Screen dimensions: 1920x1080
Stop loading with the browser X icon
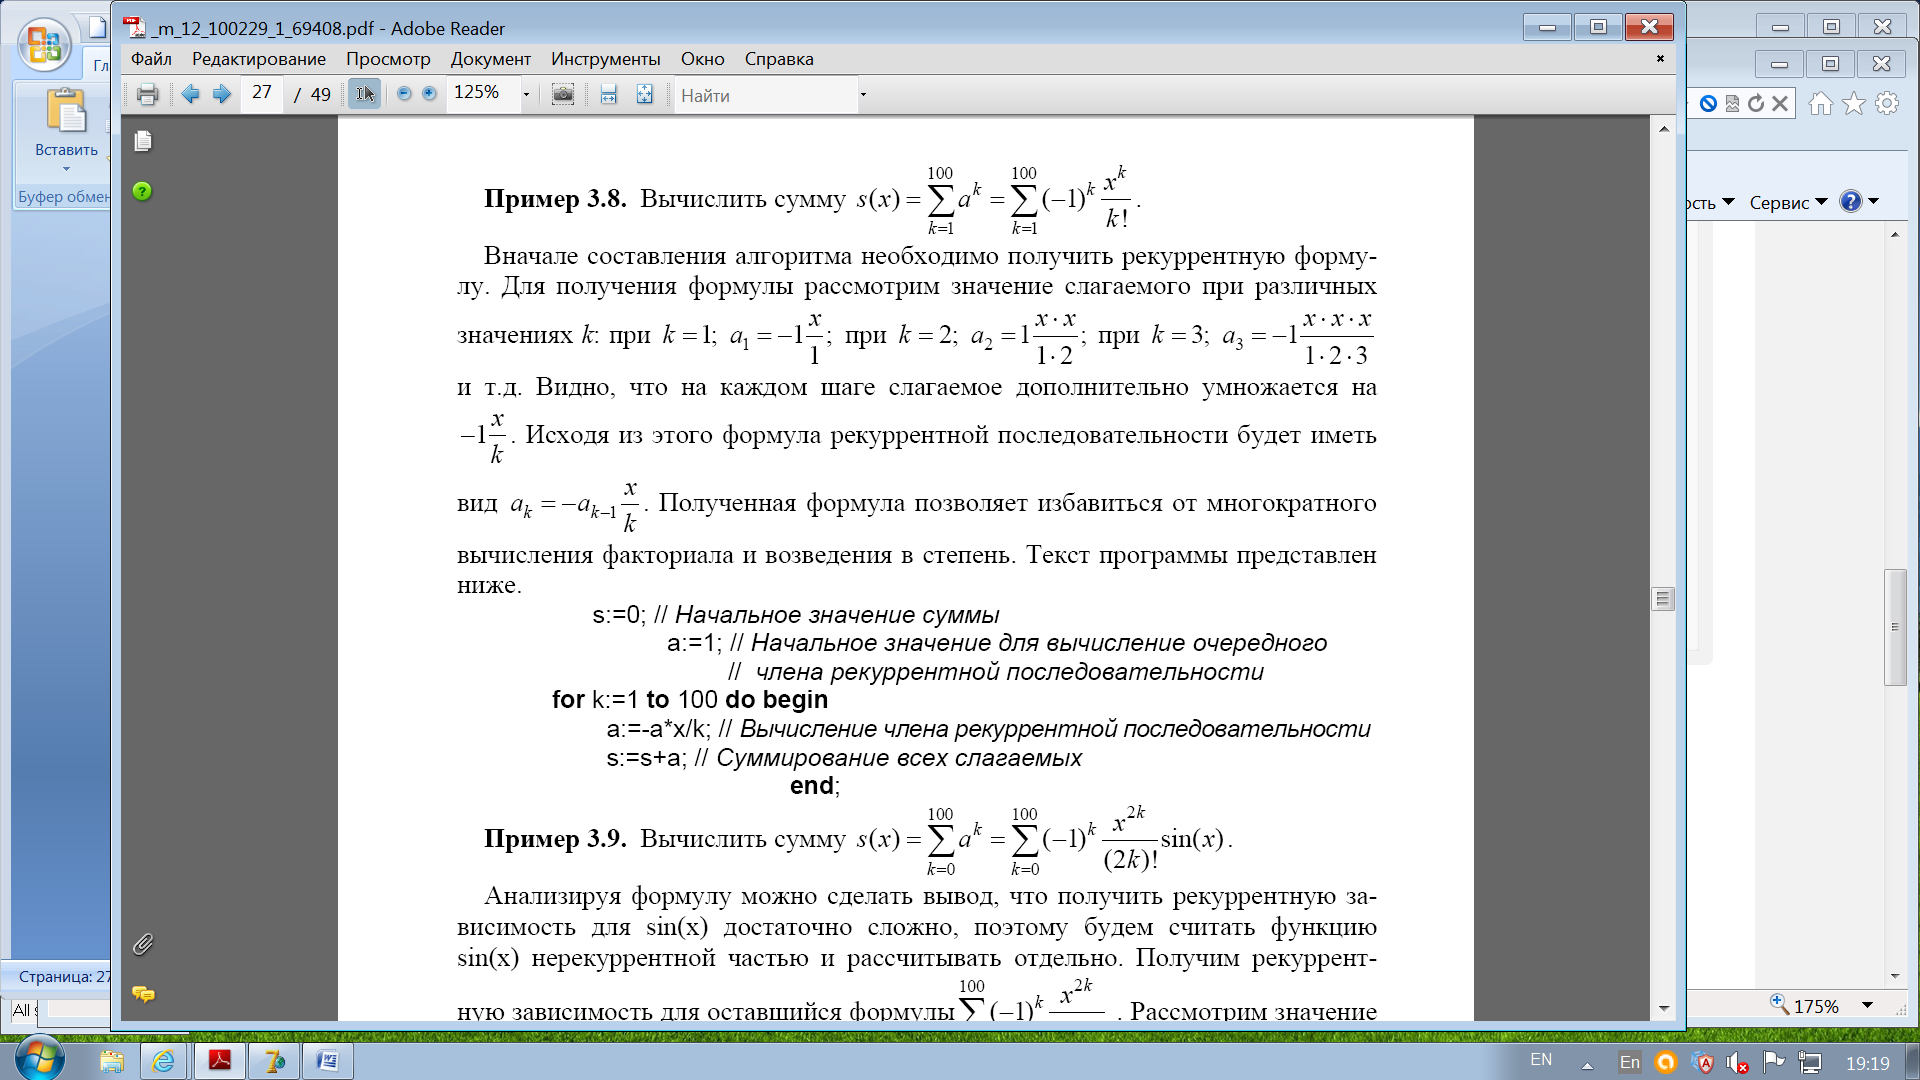(1780, 103)
